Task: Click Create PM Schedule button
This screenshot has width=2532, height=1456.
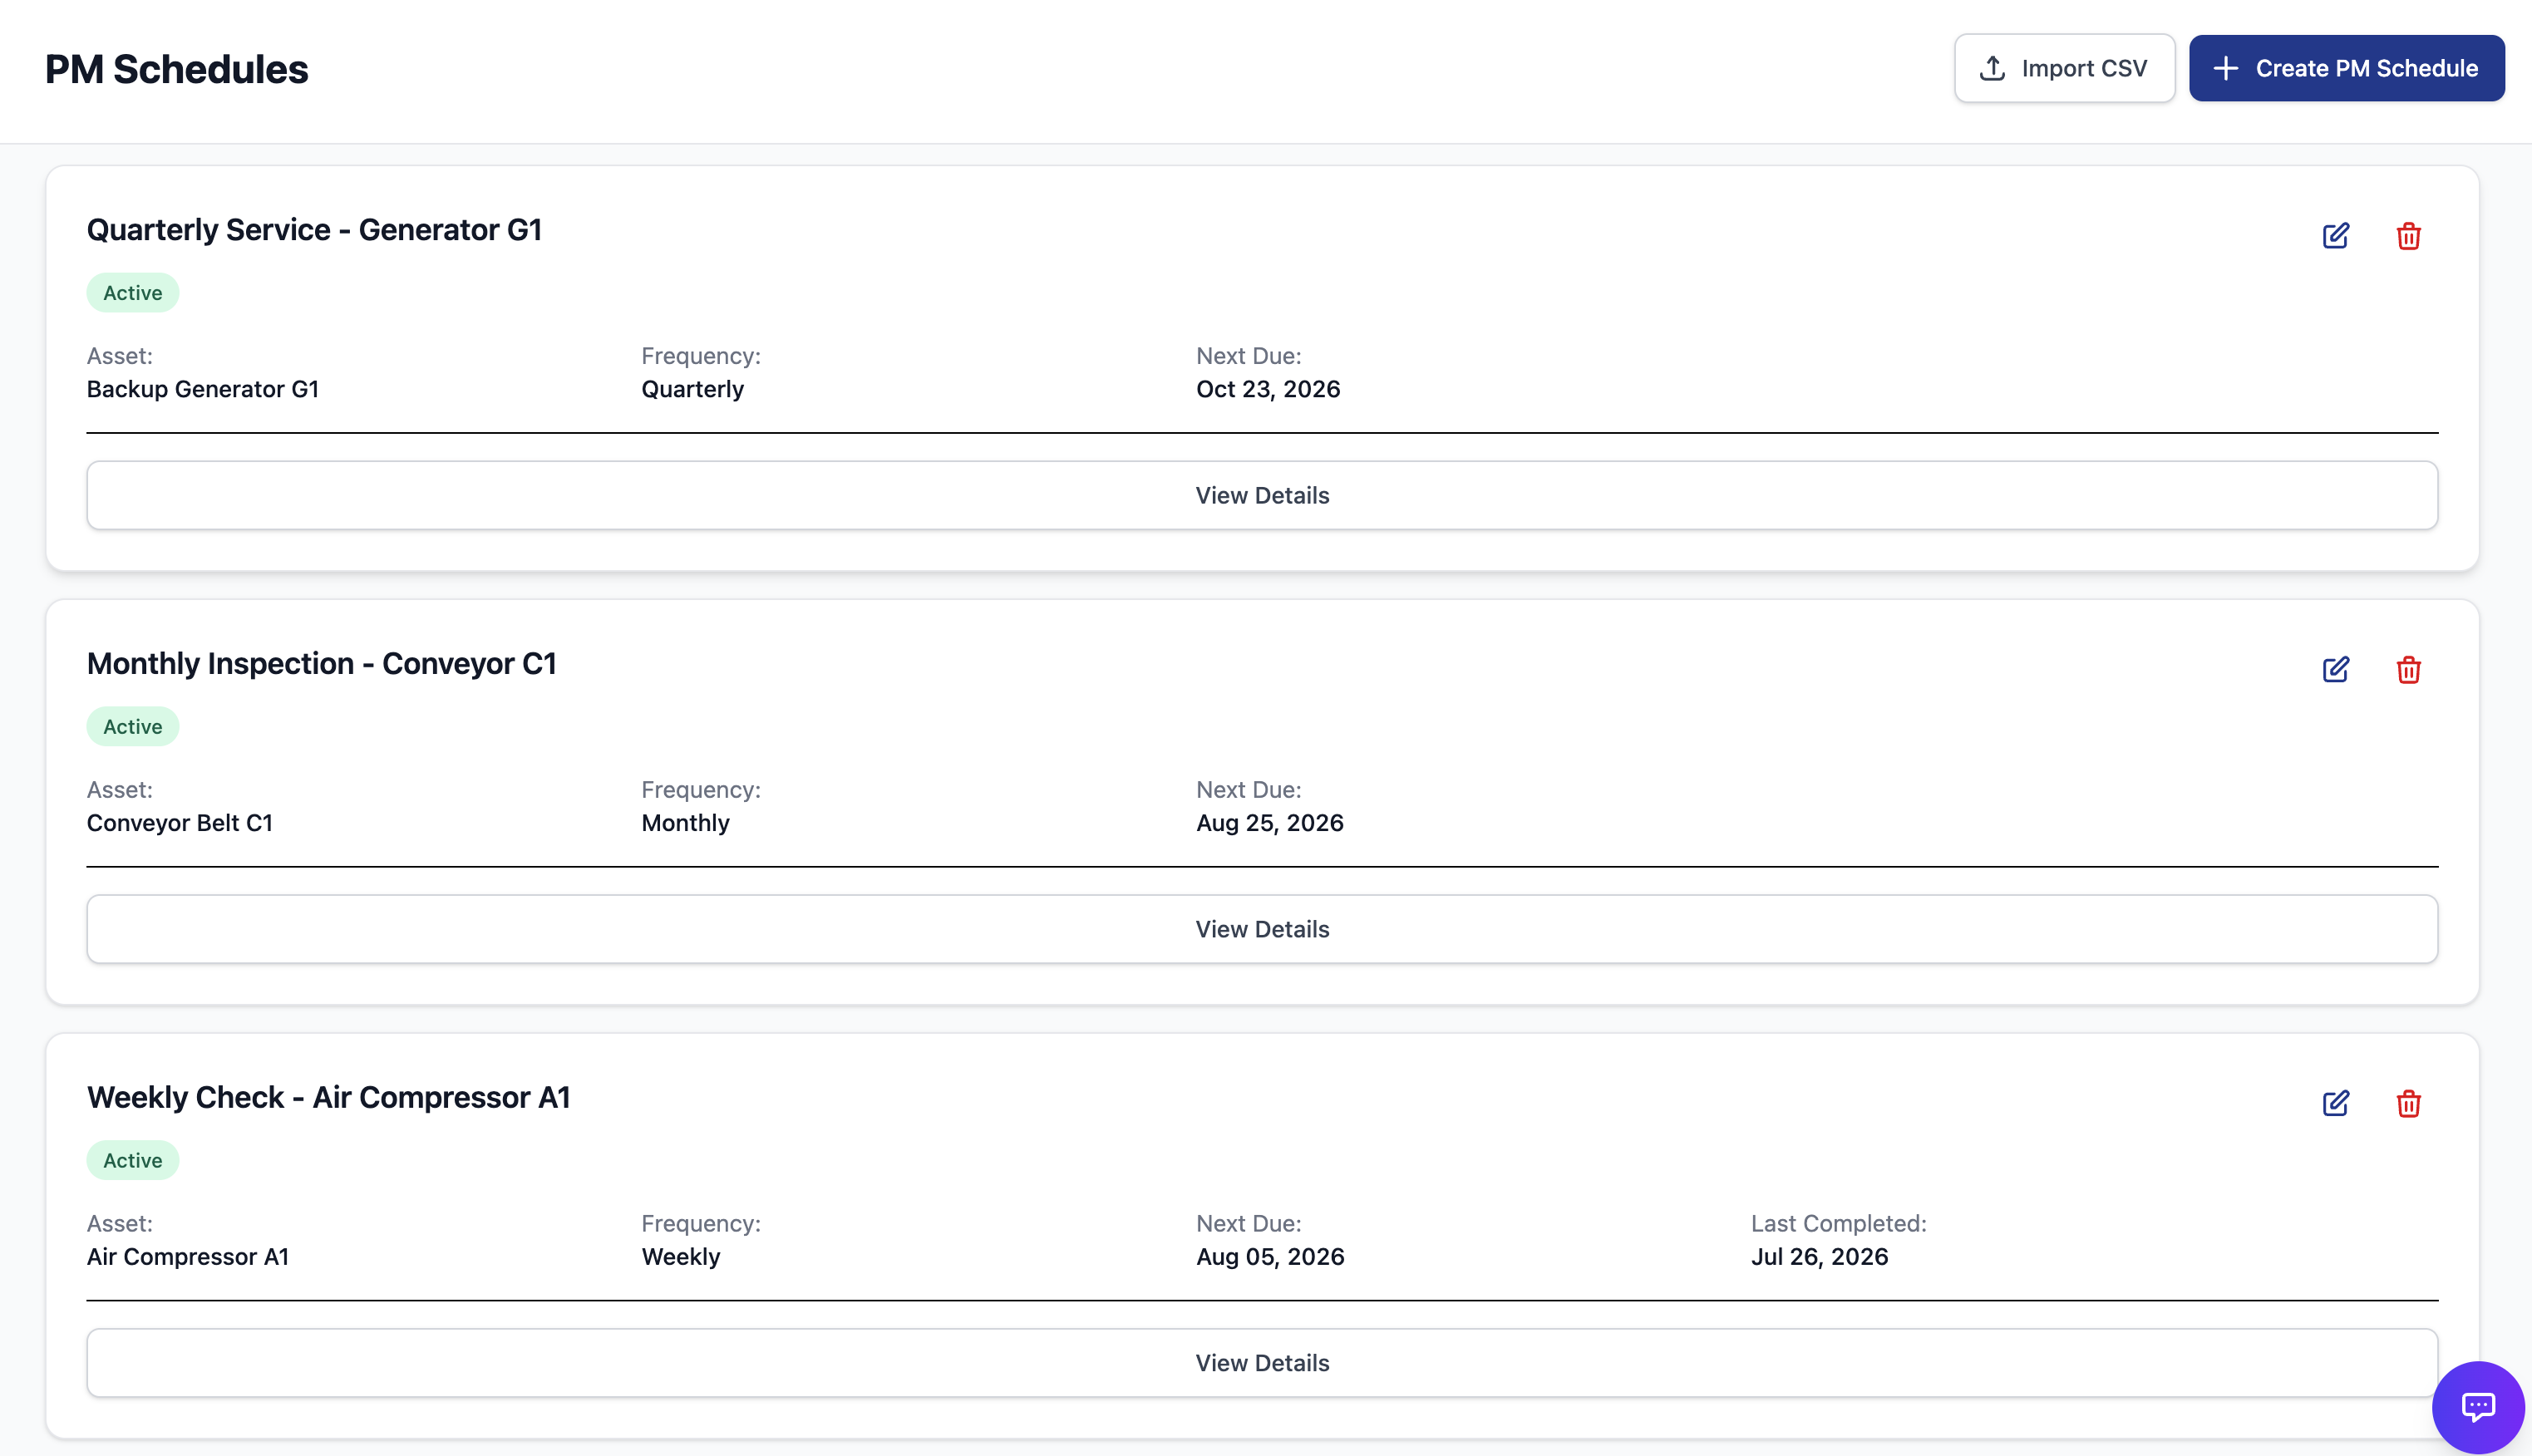Action: (2346, 68)
